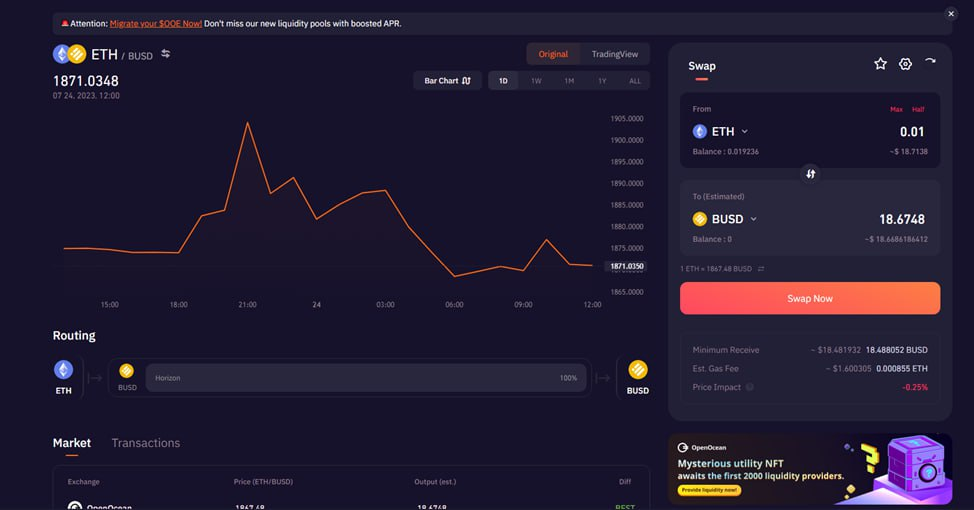Click the Mysterious utility NFT banner
974x510 pixels.
(810, 469)
